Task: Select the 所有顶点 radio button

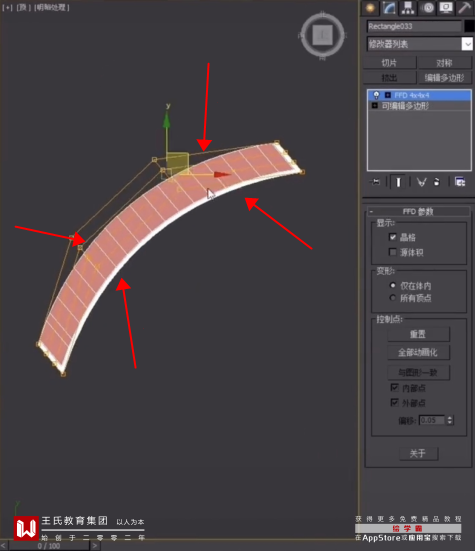Action: tap(393, 298)
